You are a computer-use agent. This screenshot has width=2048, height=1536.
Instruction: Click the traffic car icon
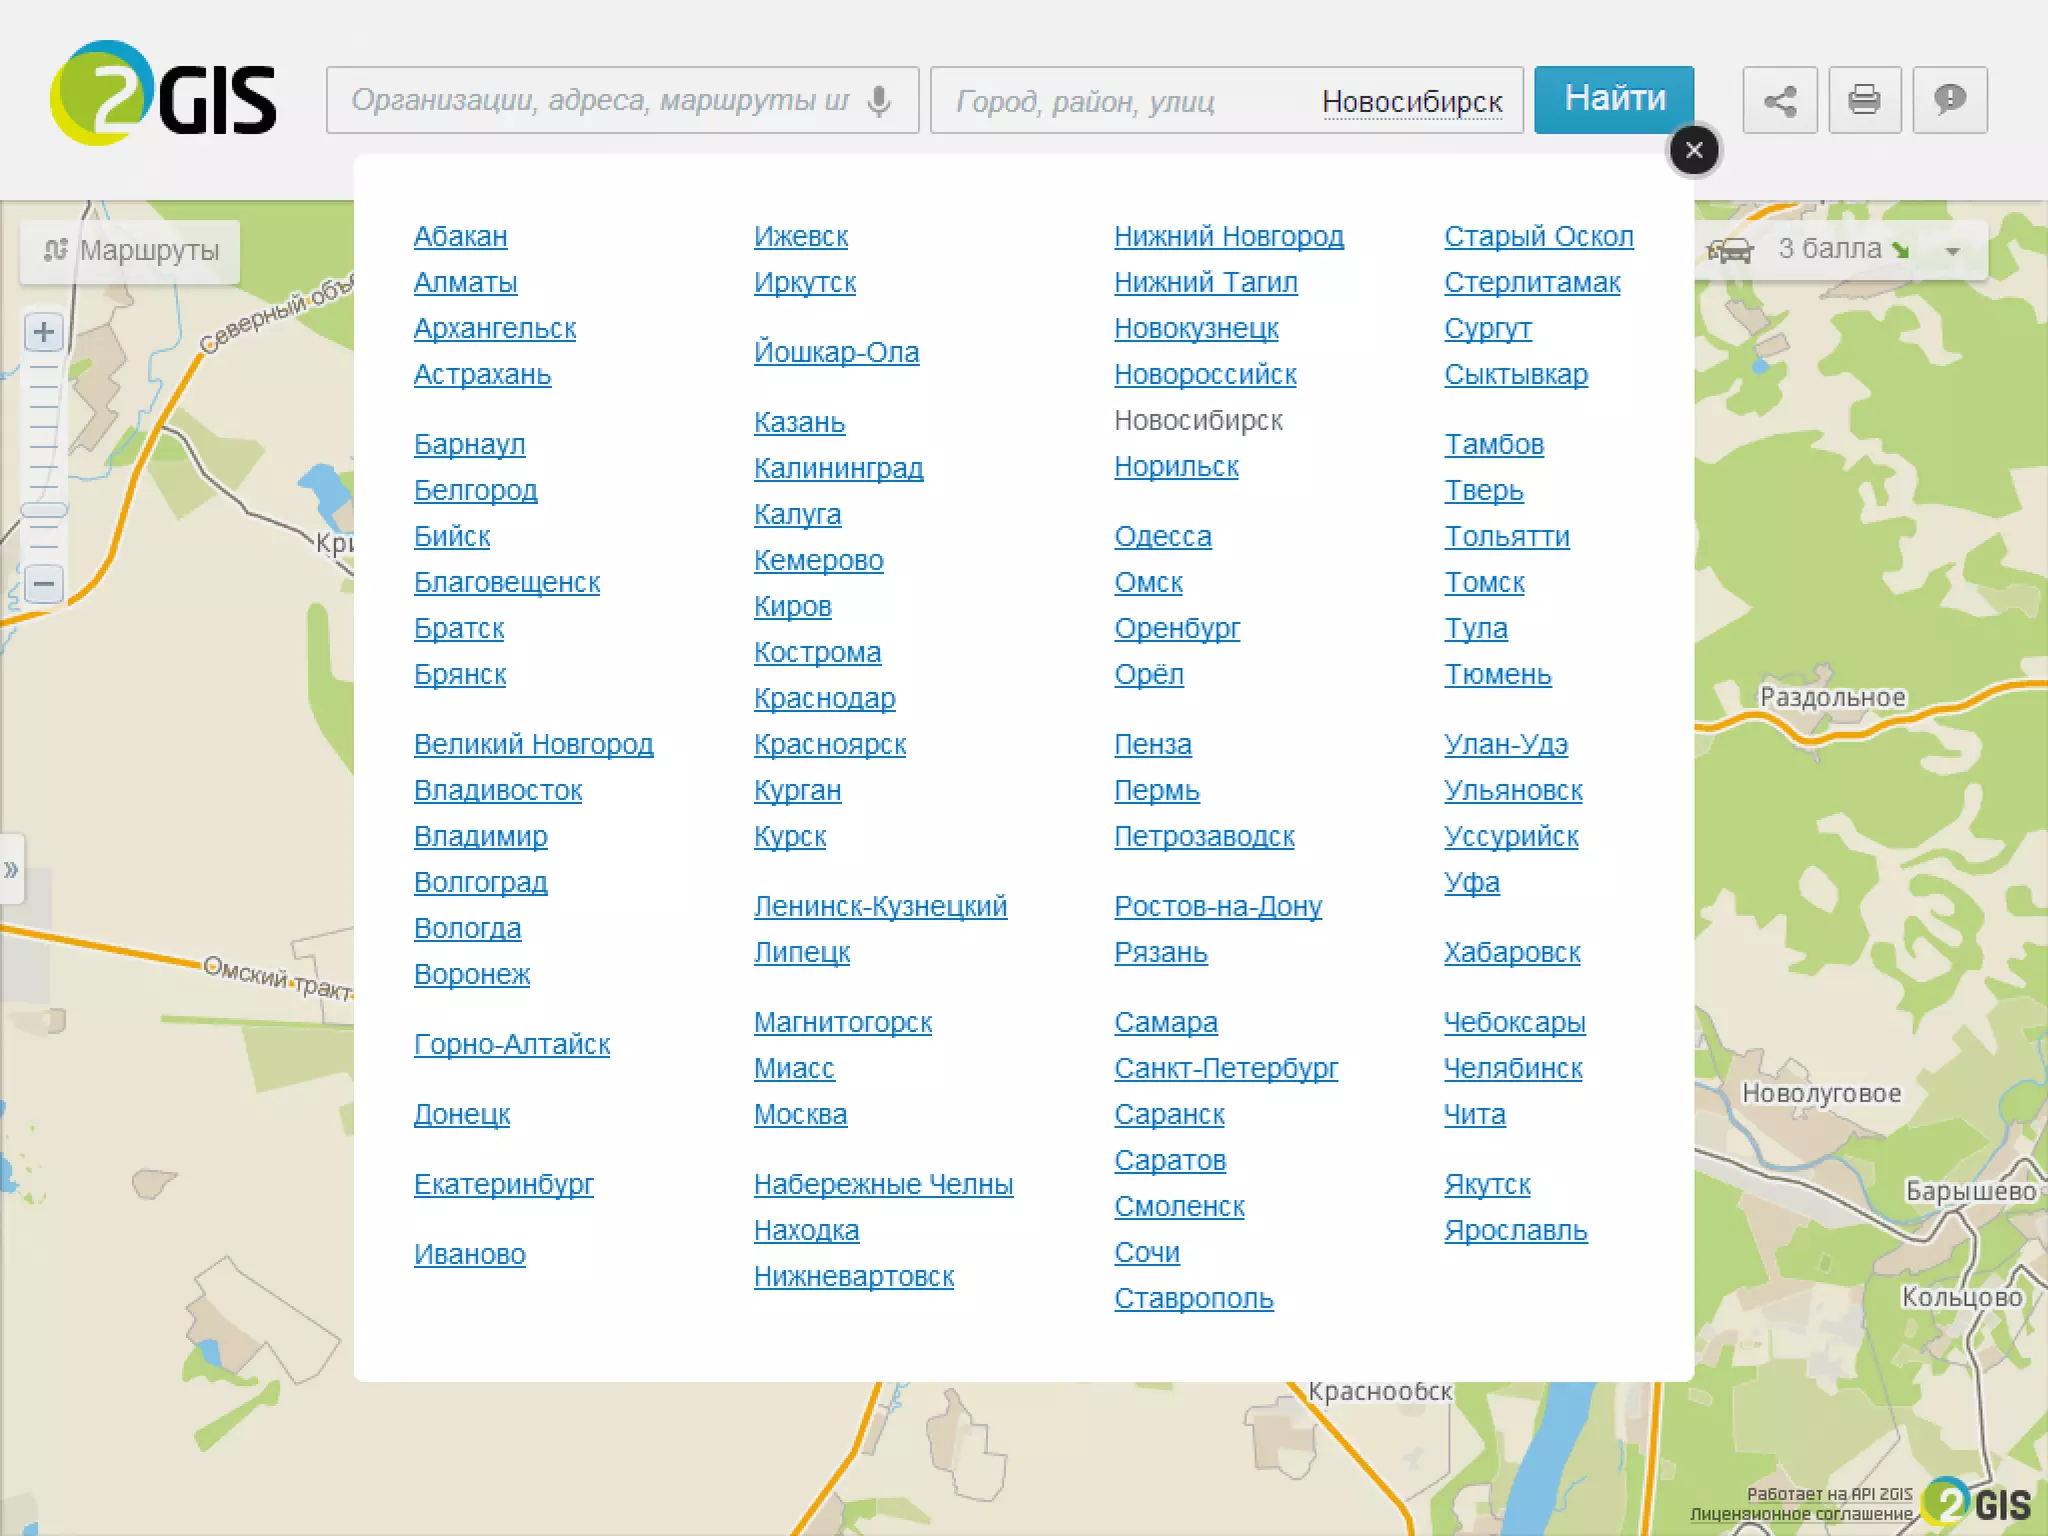(1729, 250)
